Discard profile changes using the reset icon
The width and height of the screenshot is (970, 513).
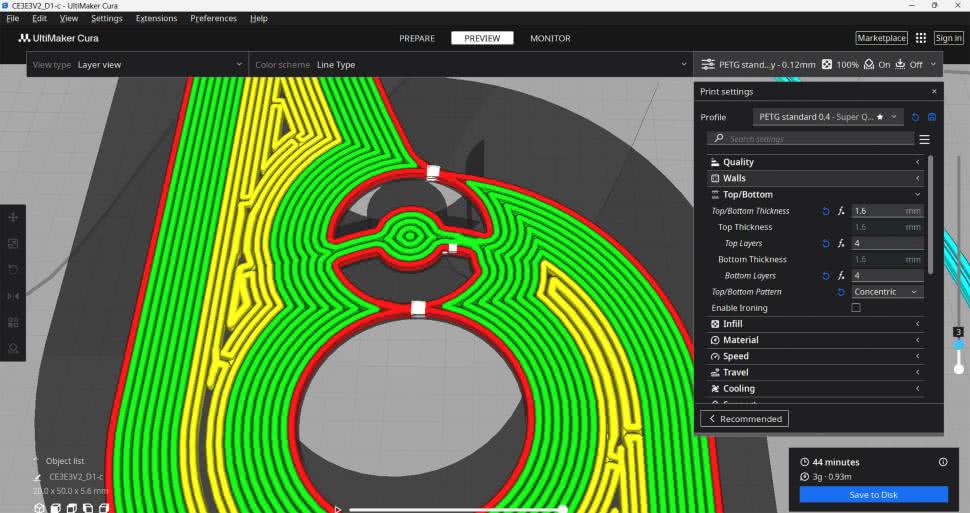coord(915,117)
